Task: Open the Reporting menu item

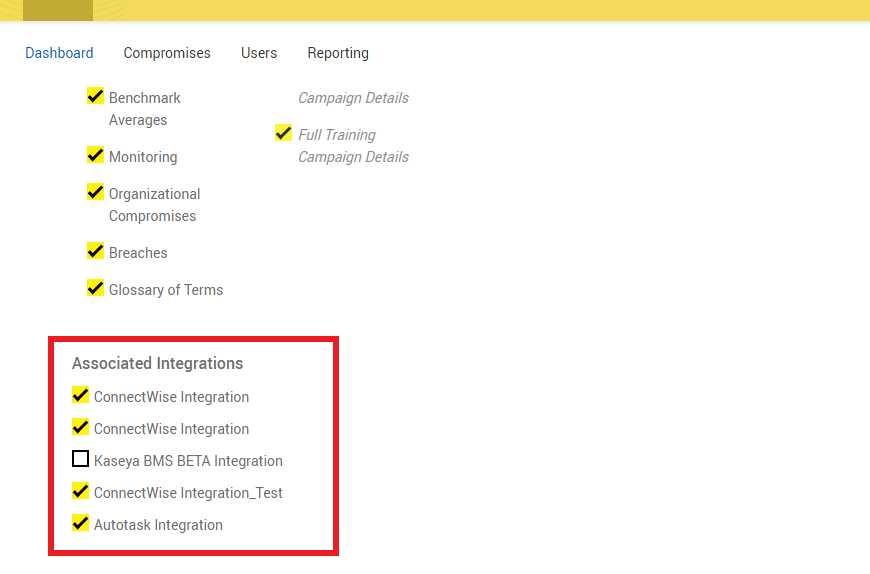Action: click(x=338, y=53)
